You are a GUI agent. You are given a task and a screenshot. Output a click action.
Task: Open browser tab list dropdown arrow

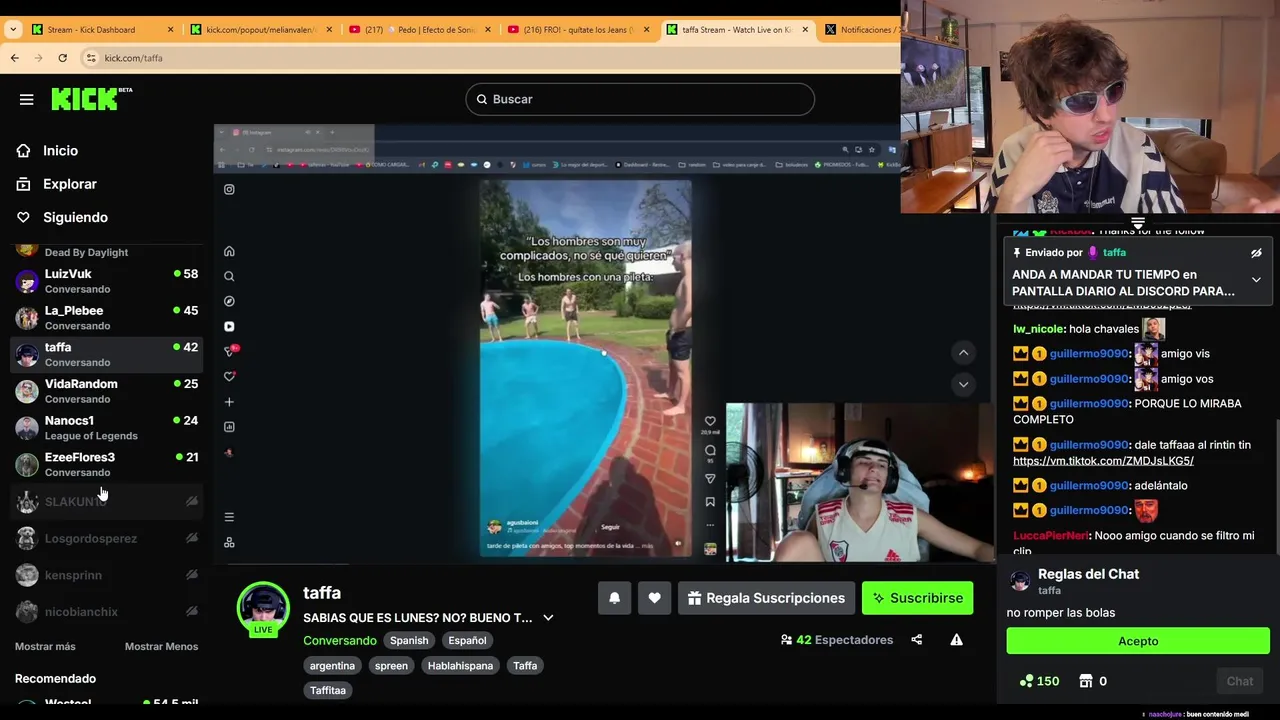(x=13, y=30)
